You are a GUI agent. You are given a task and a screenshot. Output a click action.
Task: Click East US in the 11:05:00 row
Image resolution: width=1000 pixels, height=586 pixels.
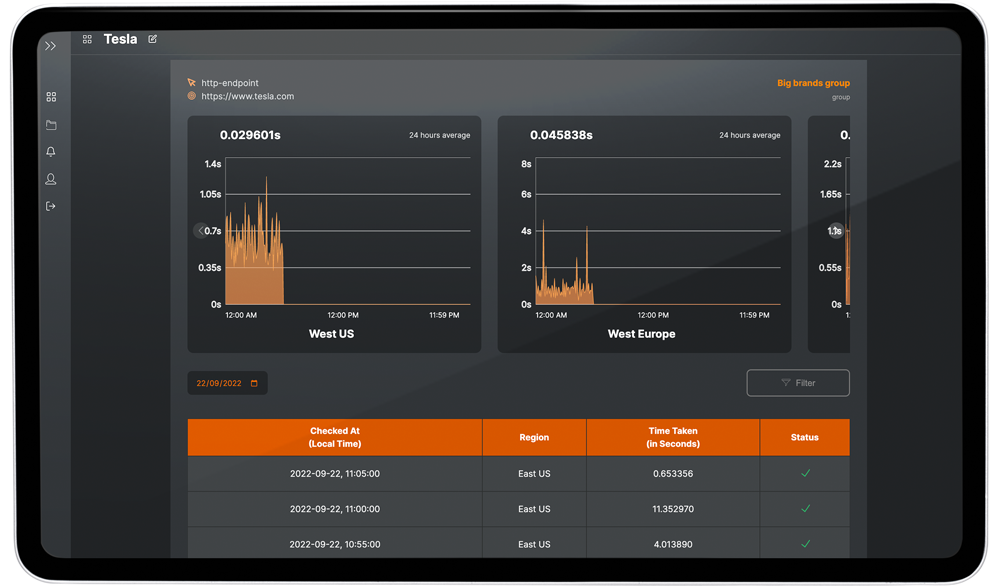coord(534,474)
